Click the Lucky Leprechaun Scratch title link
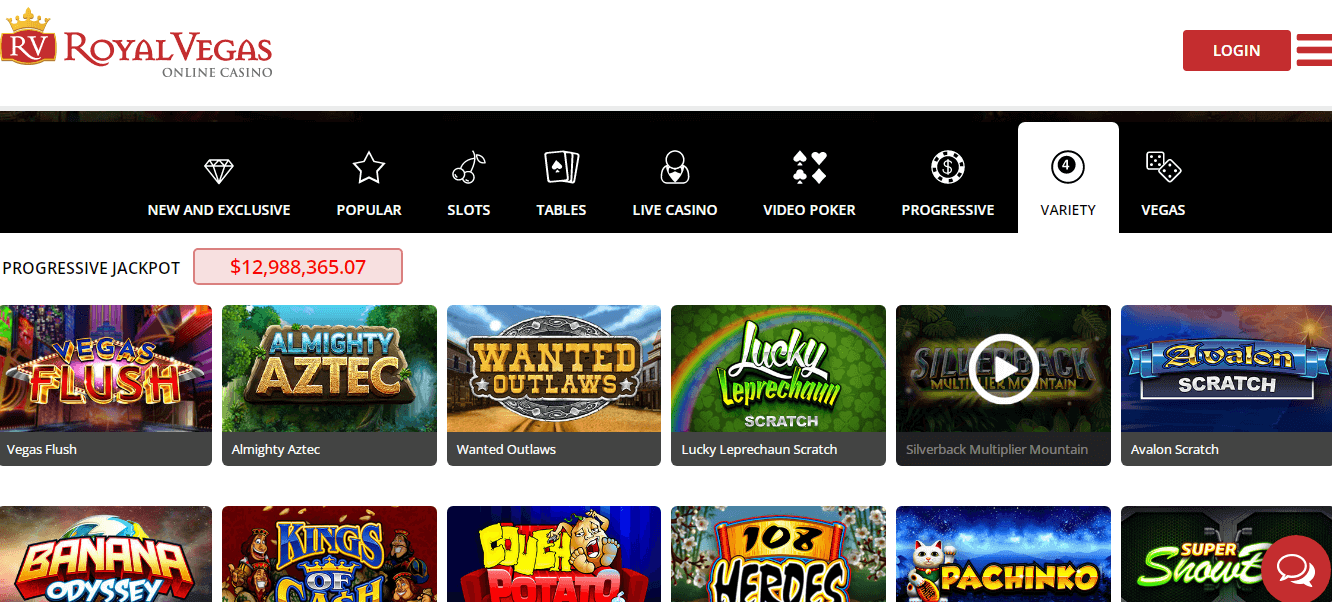 click(x=759, y=449)
